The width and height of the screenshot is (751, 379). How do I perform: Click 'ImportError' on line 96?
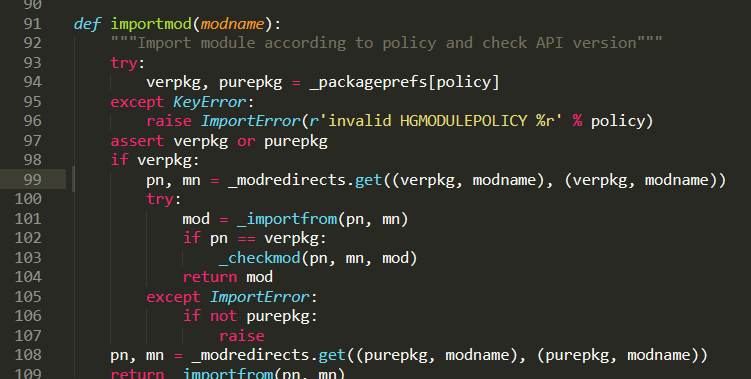click(x=250, y=121)
